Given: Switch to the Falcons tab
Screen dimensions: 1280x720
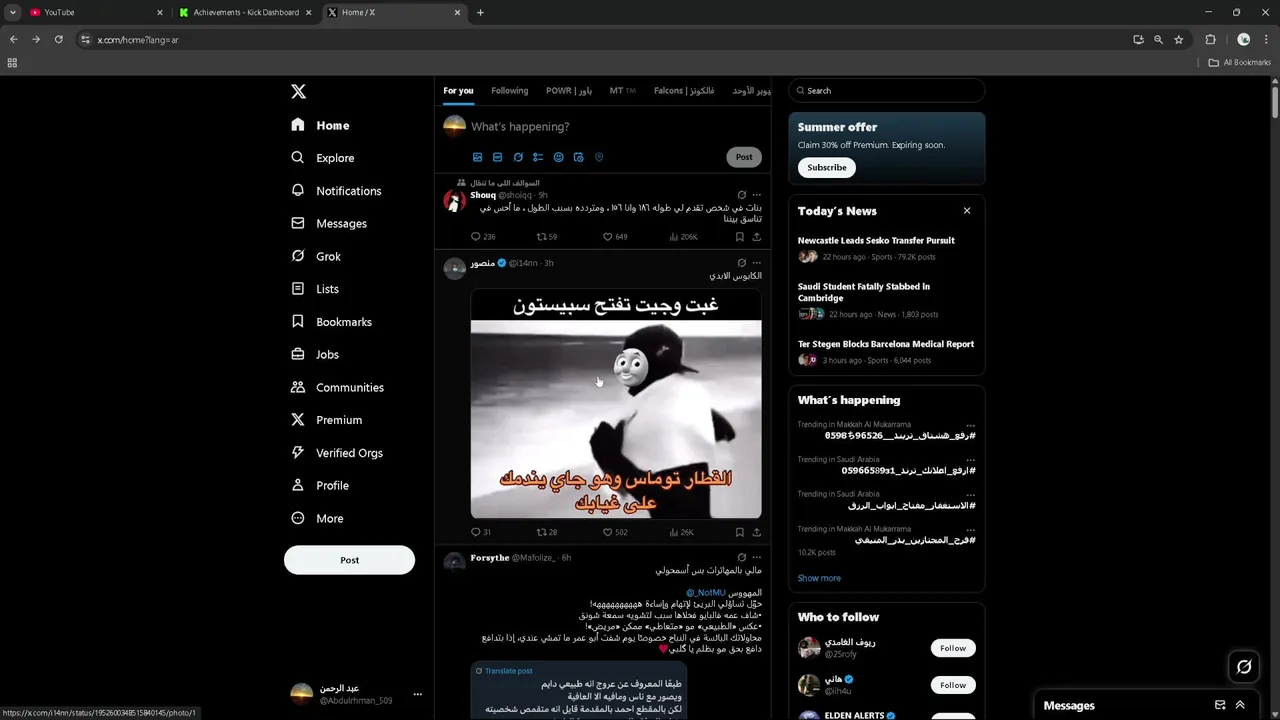Looking at the screenshot, I should 684,91.
